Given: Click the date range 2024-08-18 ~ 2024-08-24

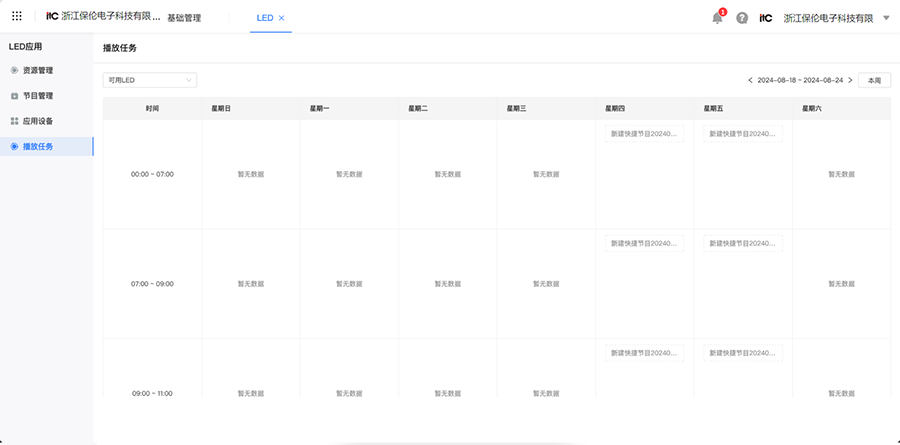Looking at the screenshot, I should tap(800, 80).
